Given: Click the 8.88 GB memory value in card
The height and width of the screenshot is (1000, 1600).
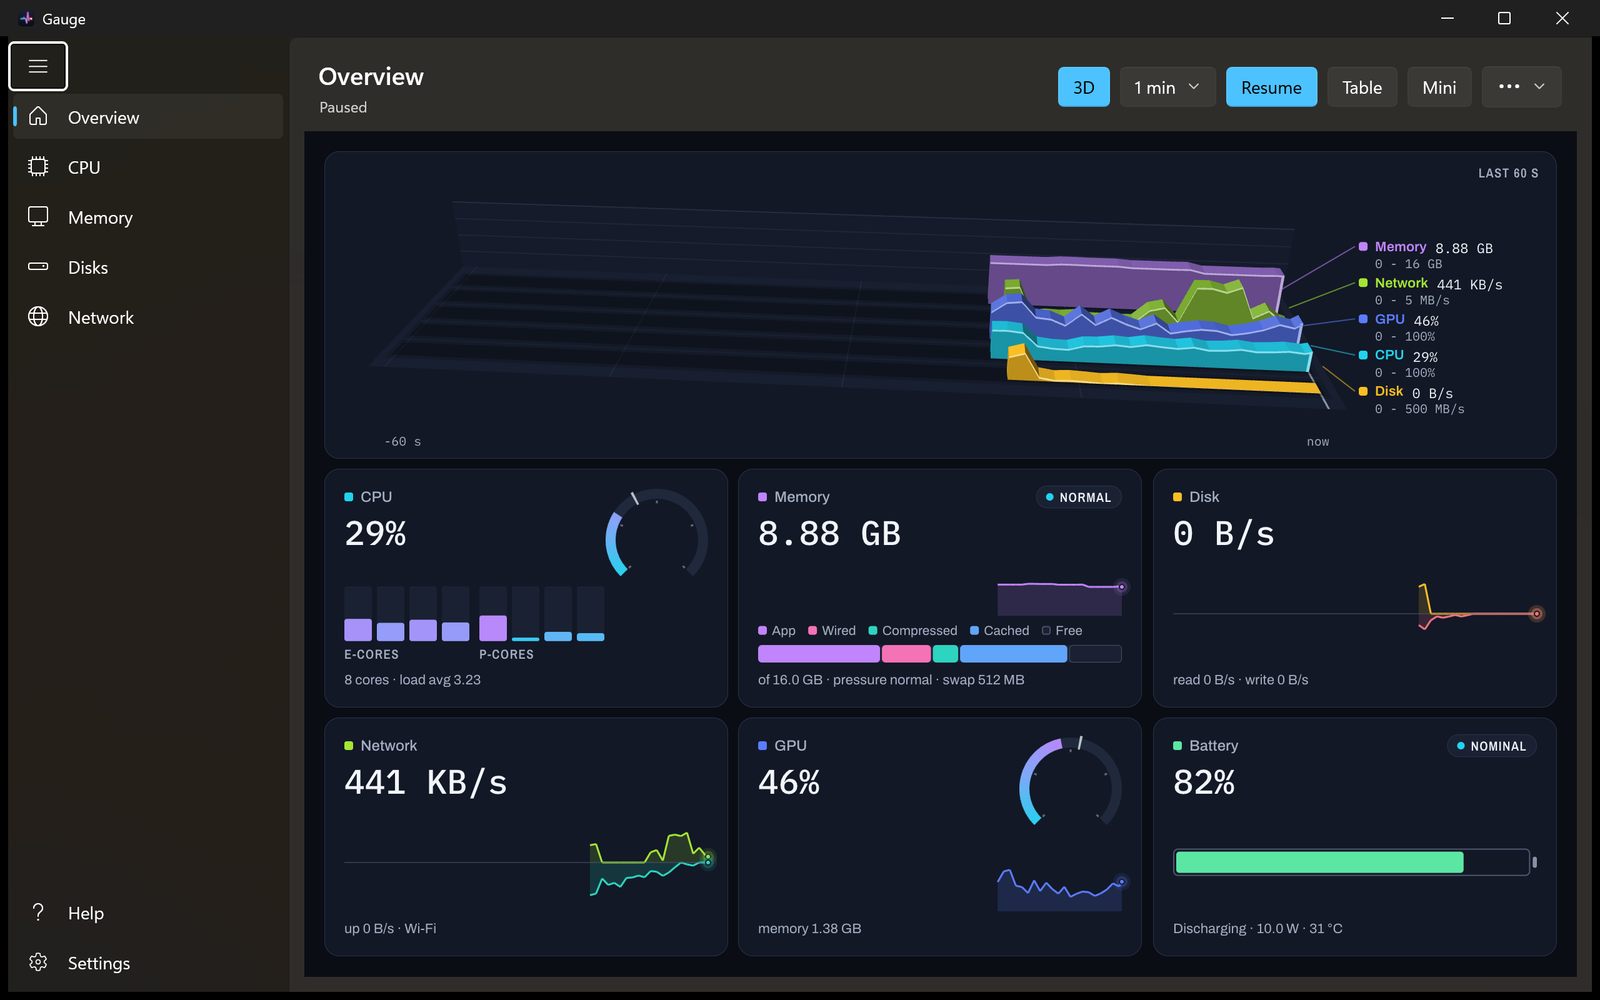Looking at the screenshot, I should click(x=829, y=533).
